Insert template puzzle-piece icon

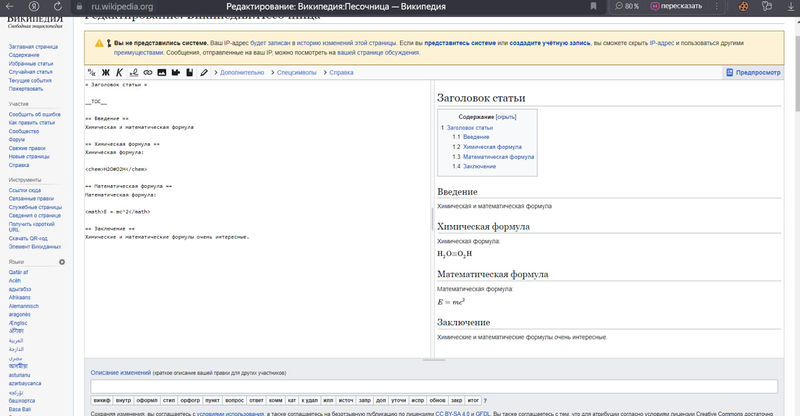coord(176,72)
